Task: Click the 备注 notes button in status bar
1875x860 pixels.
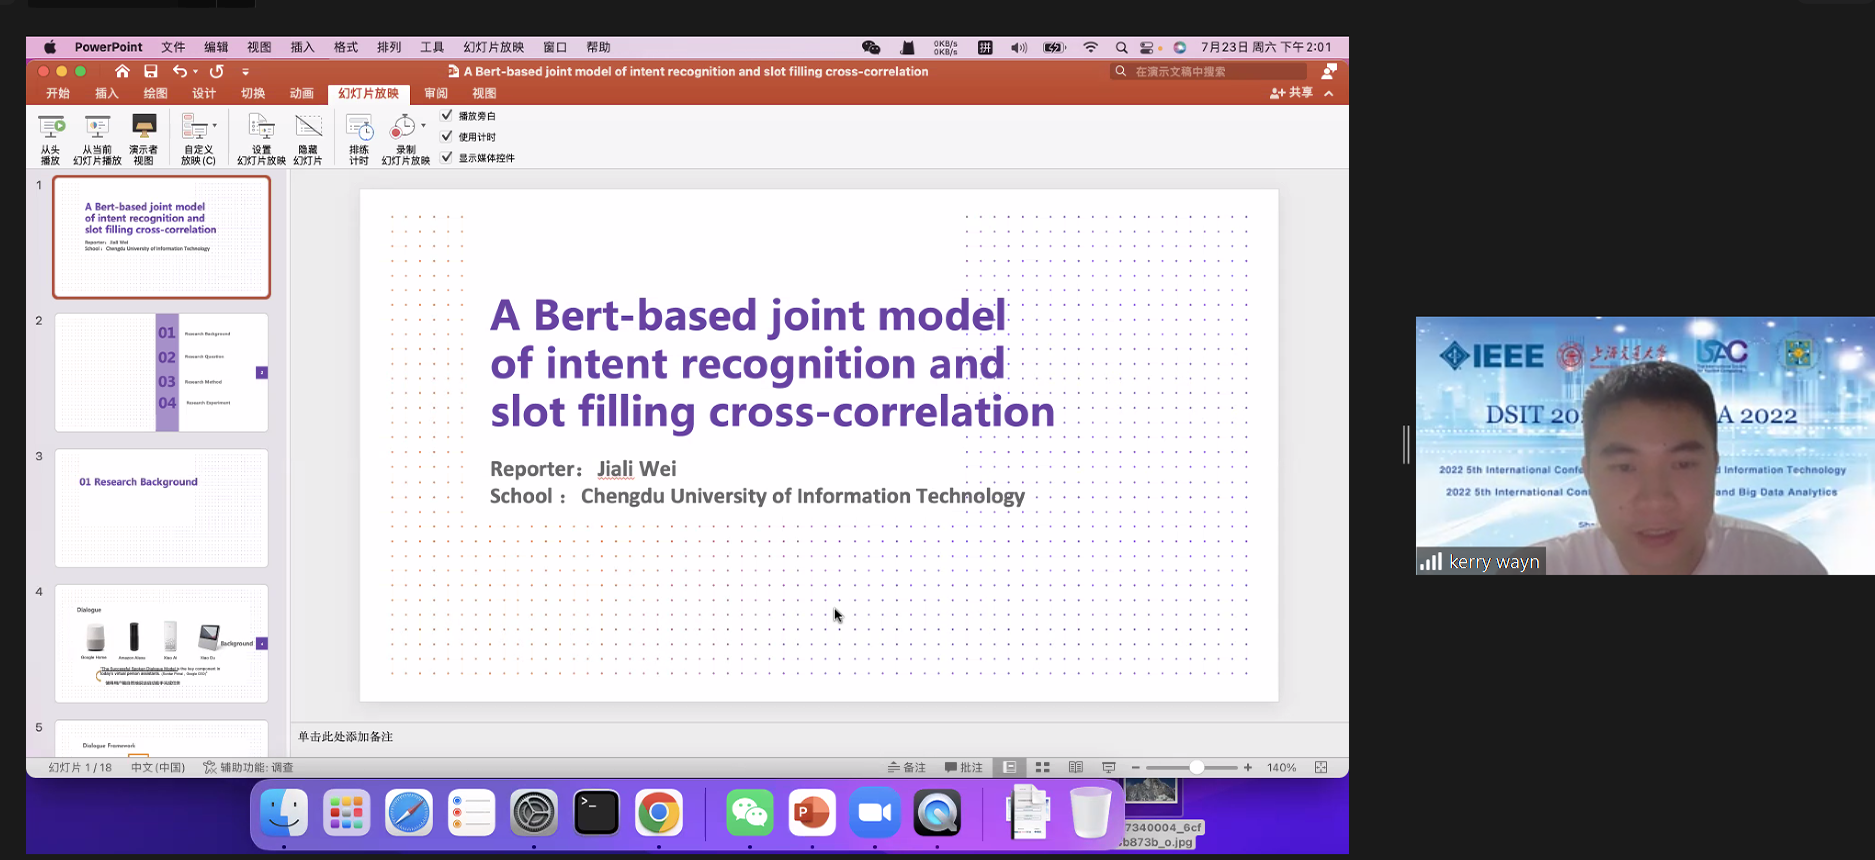Action: 907,767
